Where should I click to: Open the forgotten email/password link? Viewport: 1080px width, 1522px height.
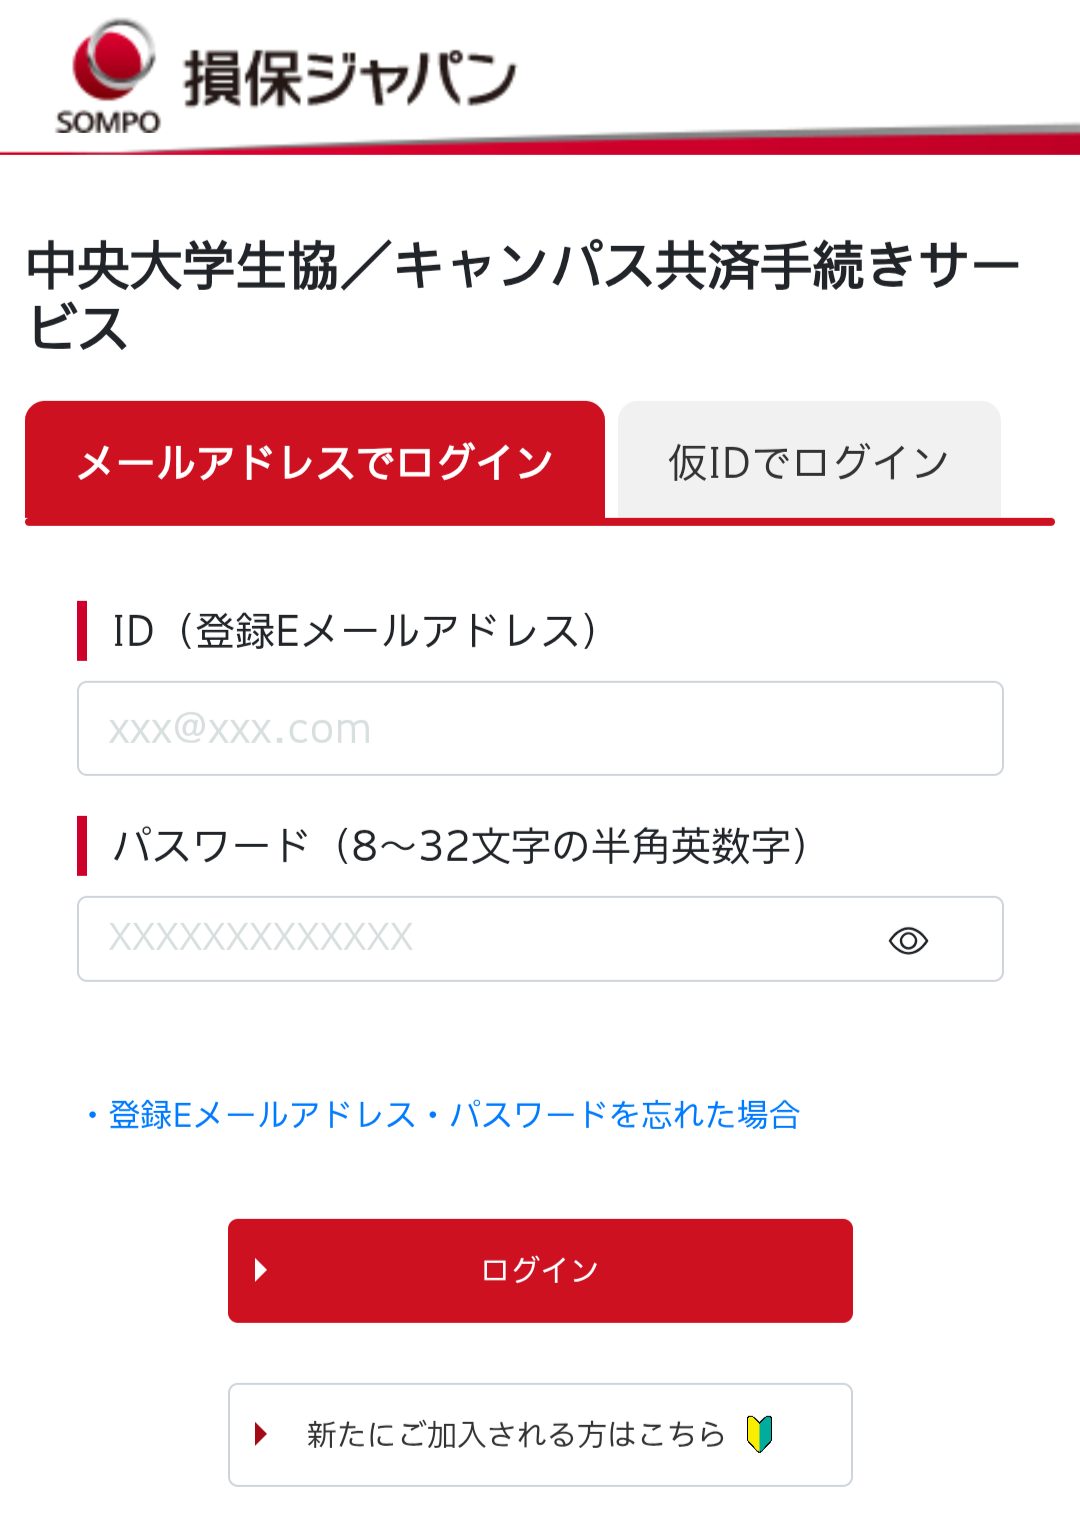point(454,1114)
